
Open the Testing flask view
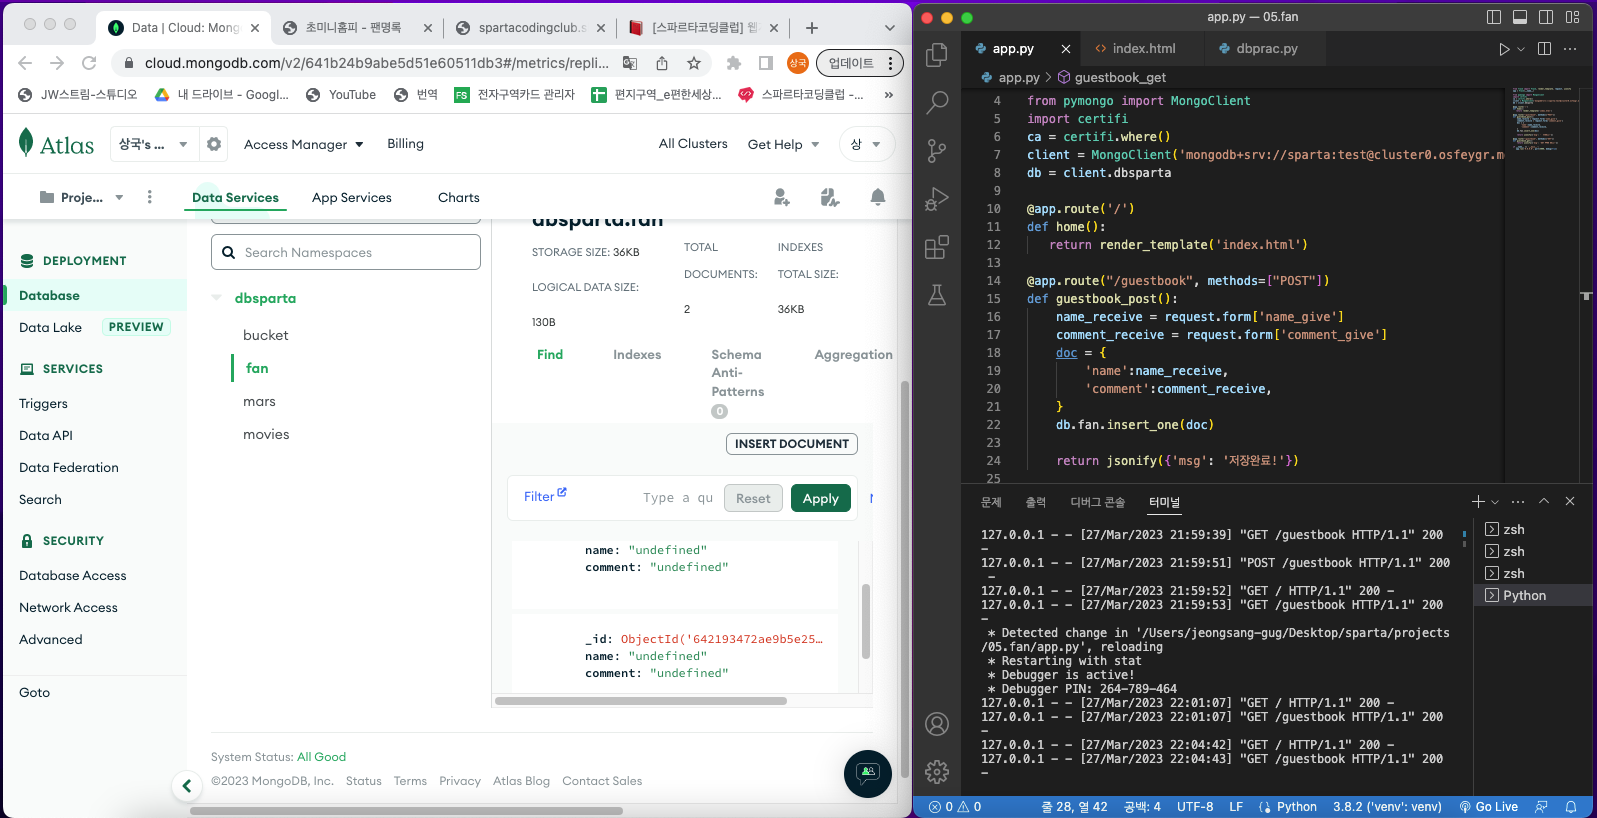[x=937, y=295]
